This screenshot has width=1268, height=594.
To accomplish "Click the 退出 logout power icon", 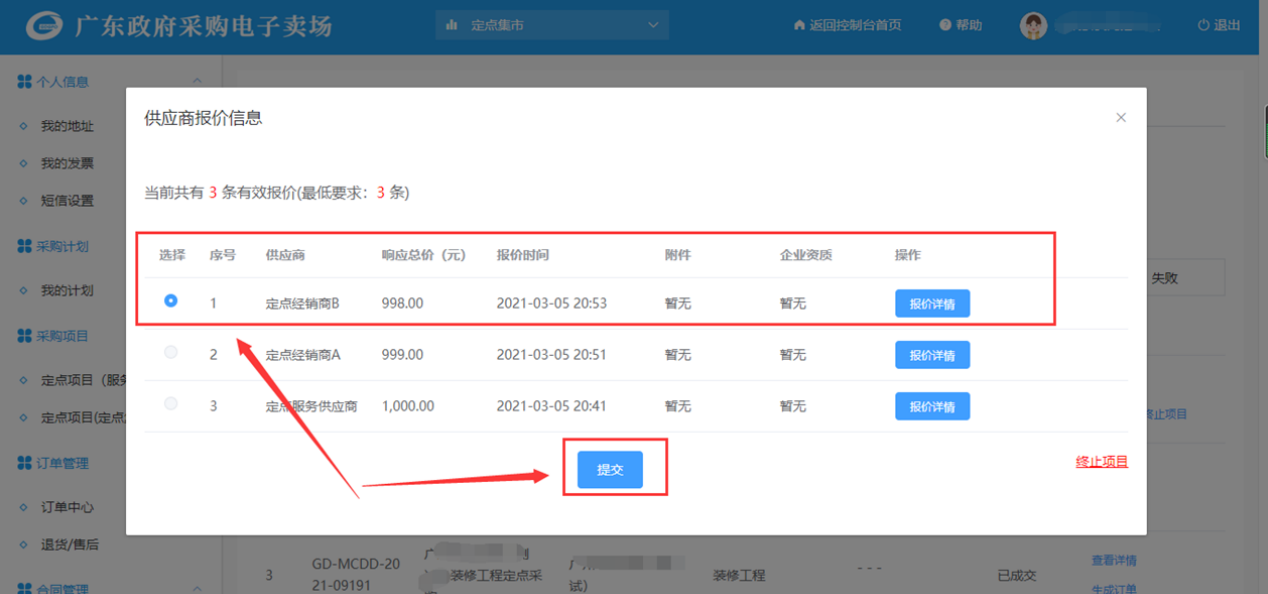I will tap(1203, 25).
